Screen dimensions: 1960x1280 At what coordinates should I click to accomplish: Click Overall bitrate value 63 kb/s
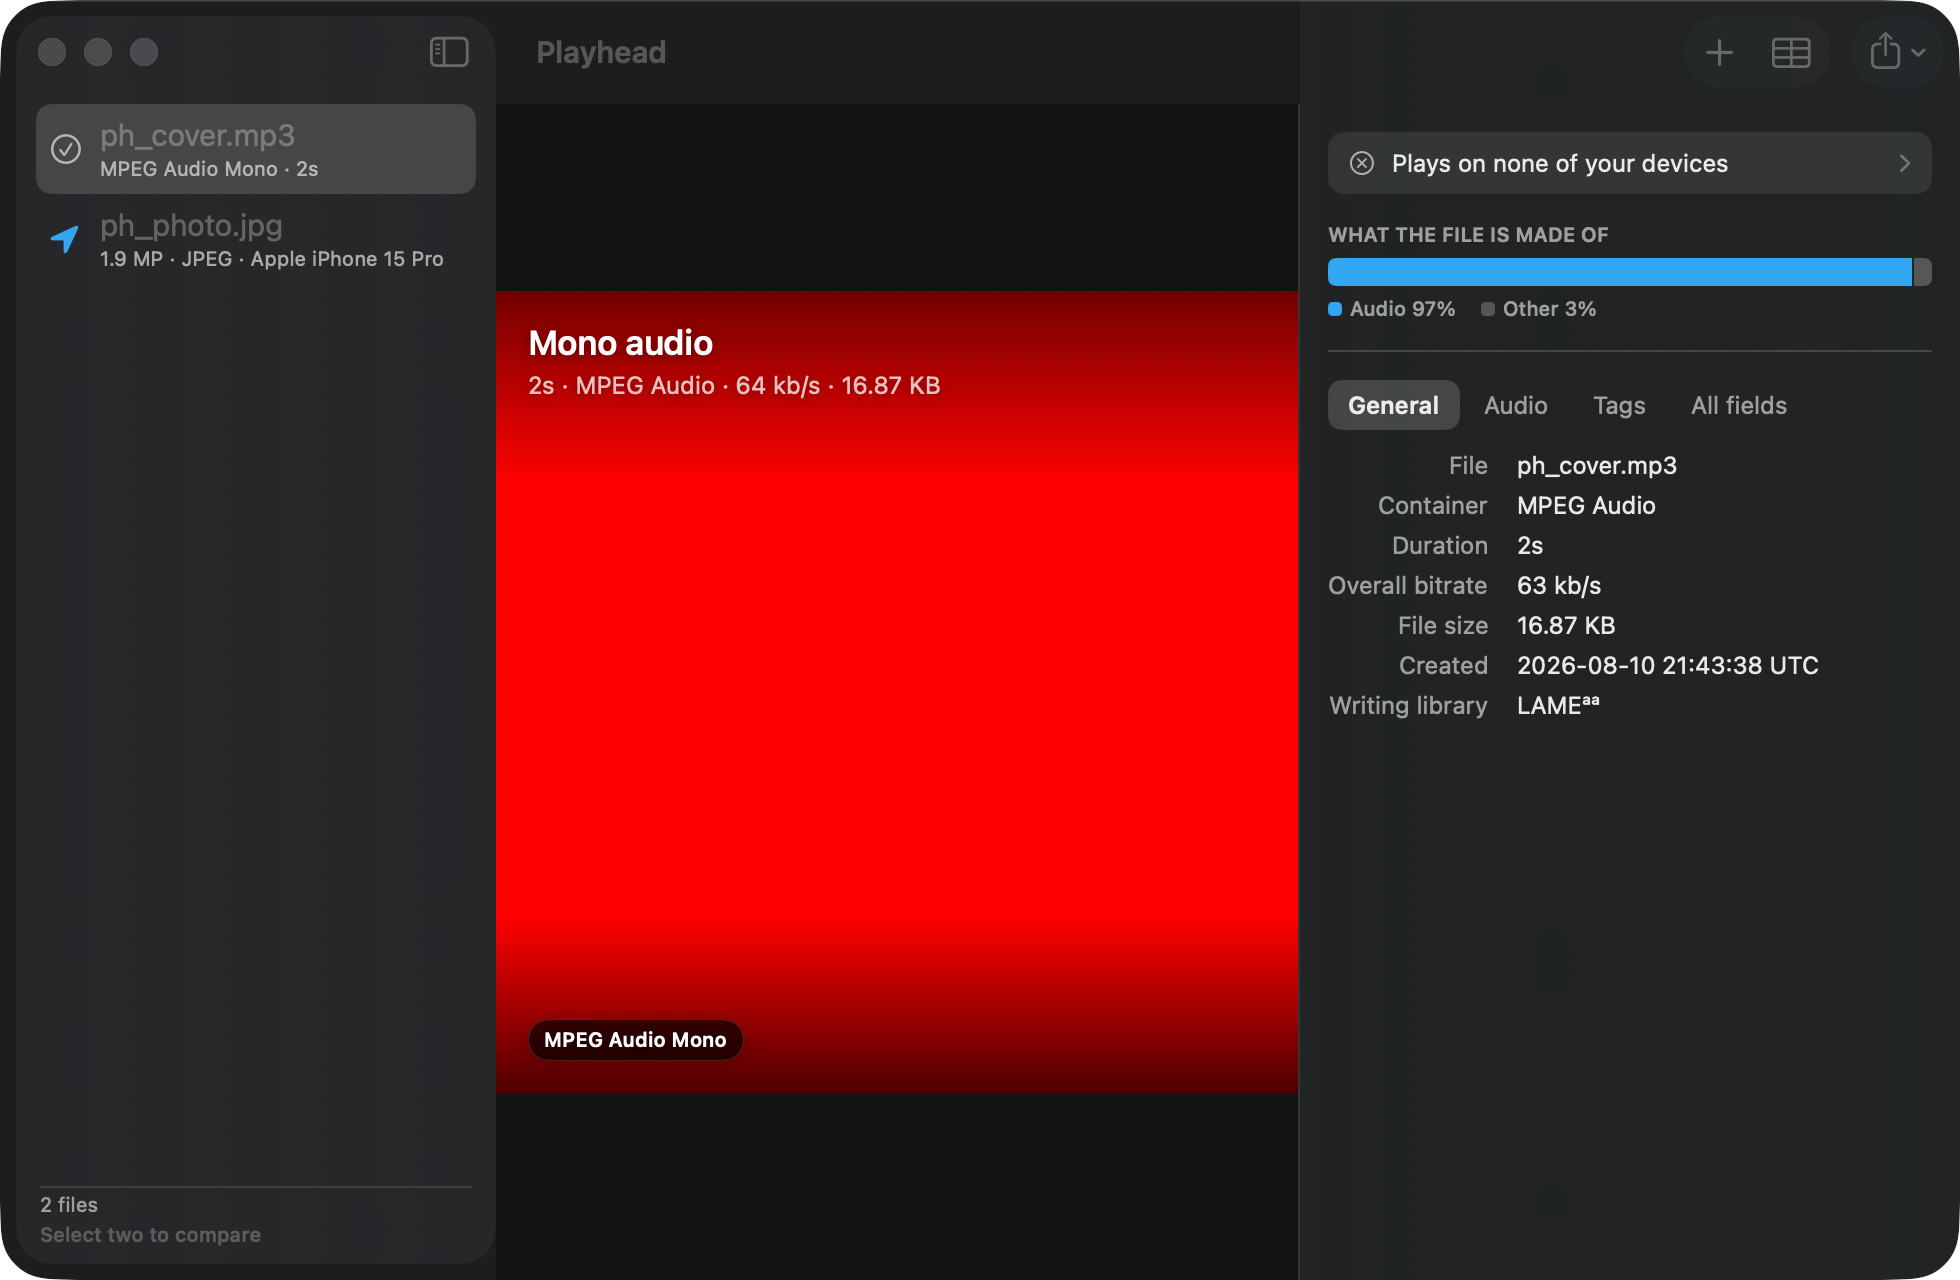pos(1559,585)
